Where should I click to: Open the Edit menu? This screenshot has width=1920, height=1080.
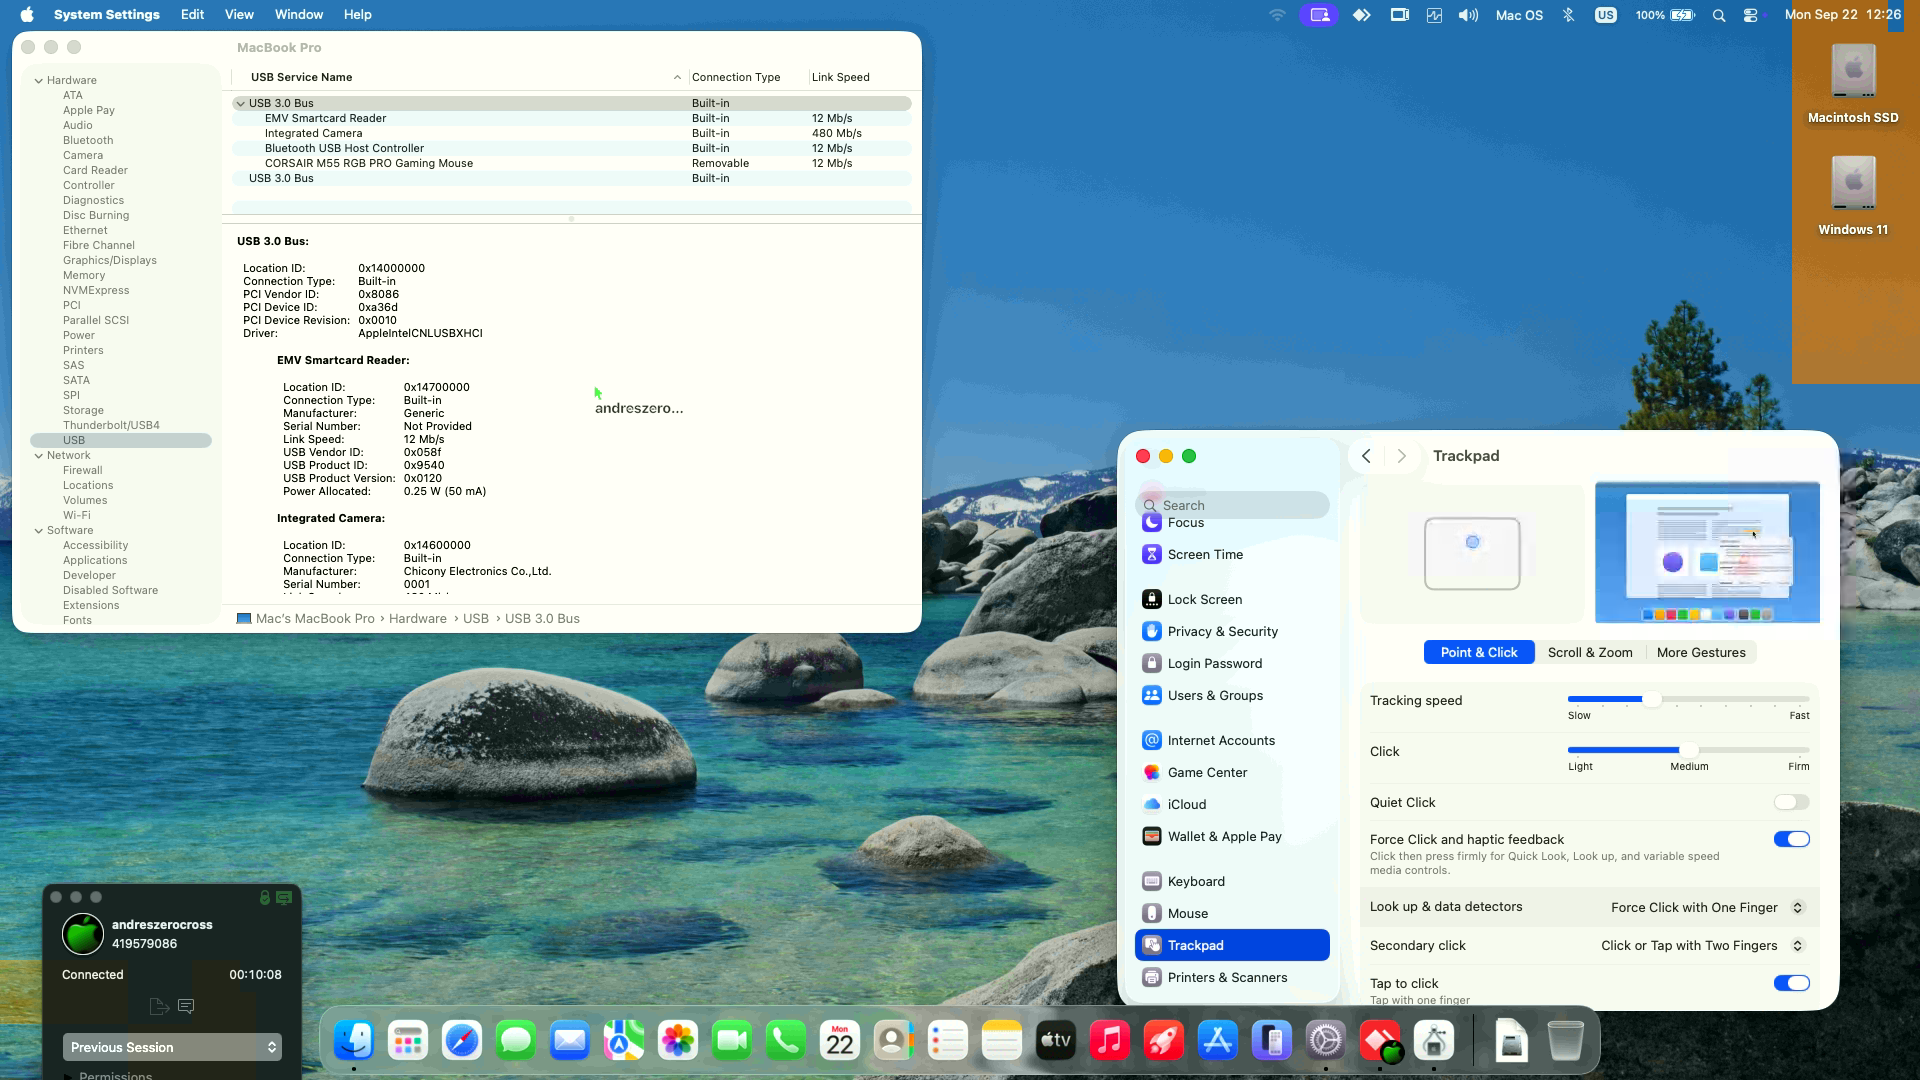coord(192,15)
